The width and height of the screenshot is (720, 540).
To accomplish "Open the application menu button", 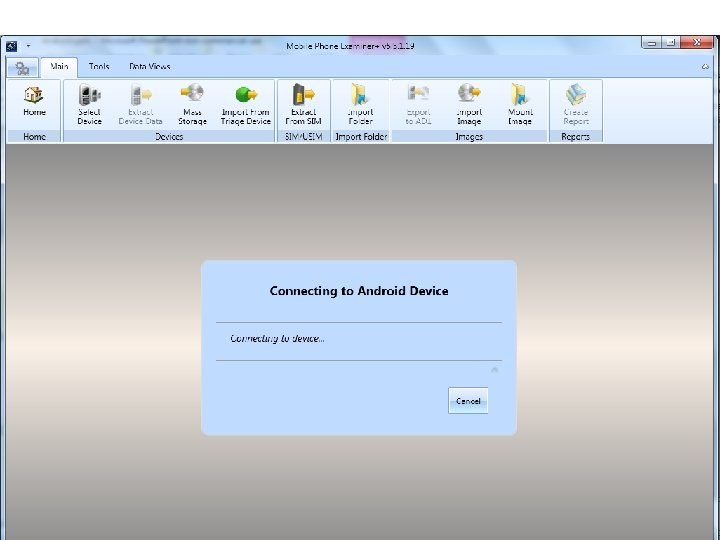I will tap(22, 68).
